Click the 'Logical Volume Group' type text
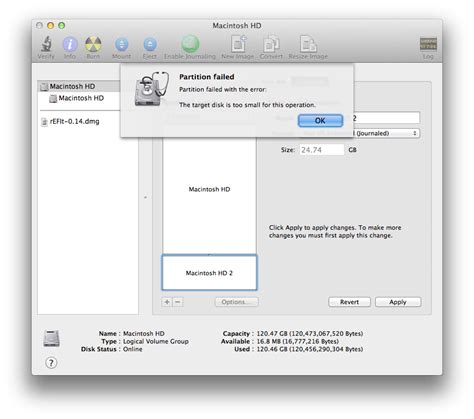 (156, 341)
